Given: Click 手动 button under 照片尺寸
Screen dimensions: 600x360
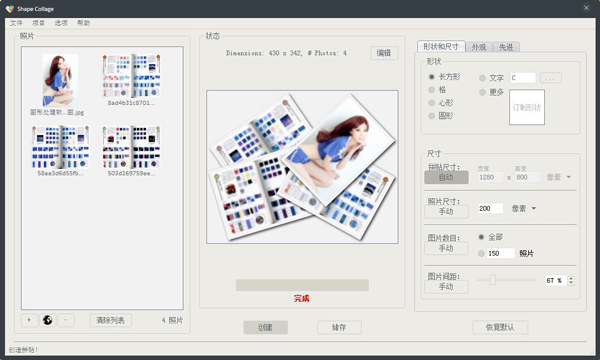Looking at the screenshot, I should click(446, 212).
